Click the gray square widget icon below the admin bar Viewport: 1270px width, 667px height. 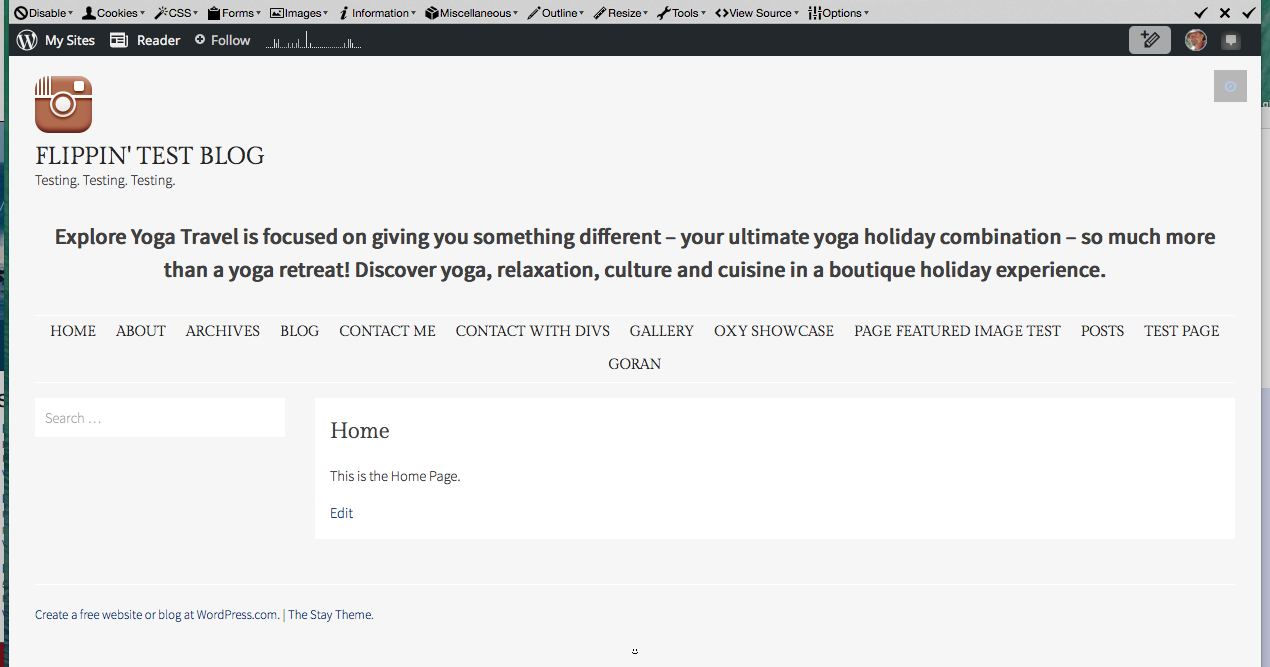click(x=1230, y=86)
